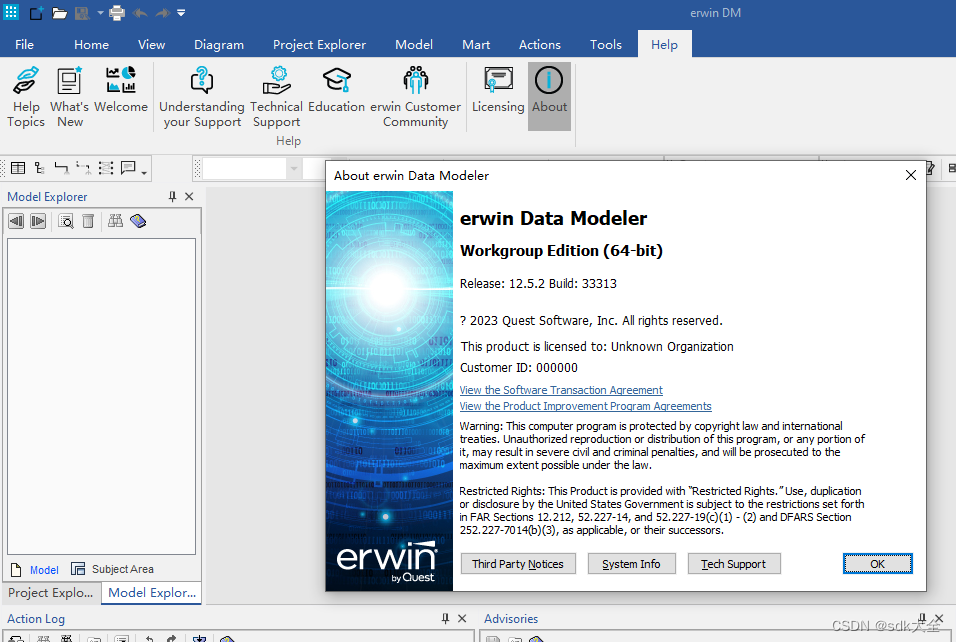Click the binoculars Find icon in Model Explorer
Image resolution: width=956 pixels, height=642 pixels.
point(116,221)
